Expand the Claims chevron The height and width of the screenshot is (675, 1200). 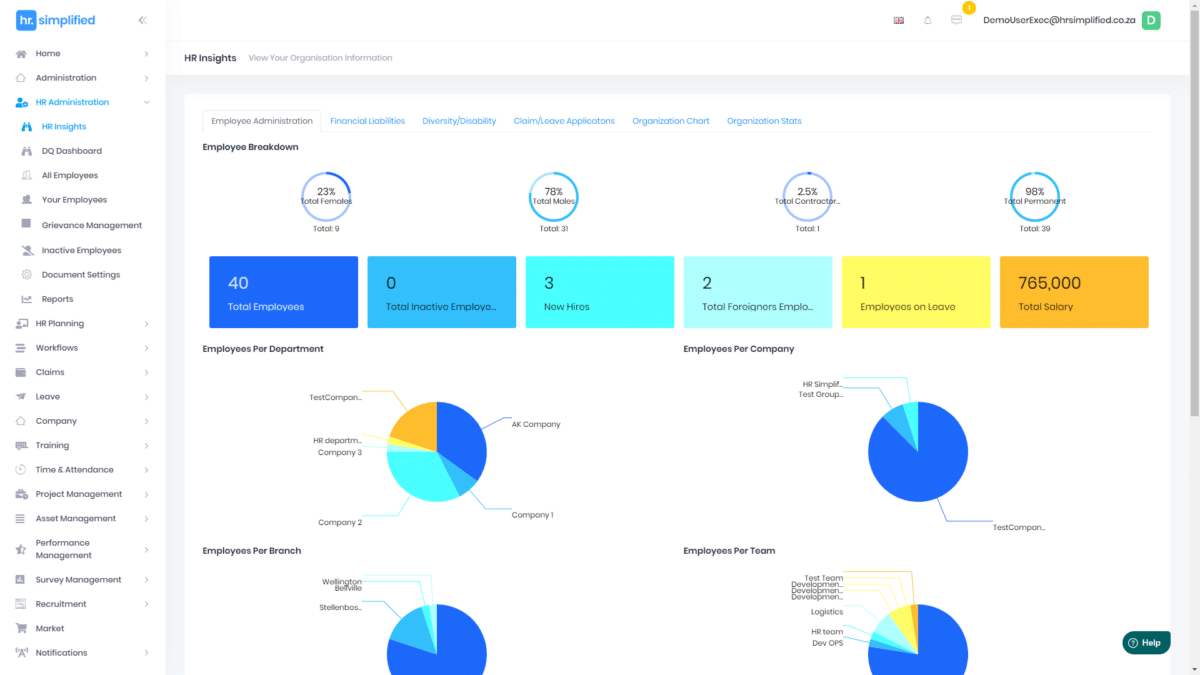146,372
